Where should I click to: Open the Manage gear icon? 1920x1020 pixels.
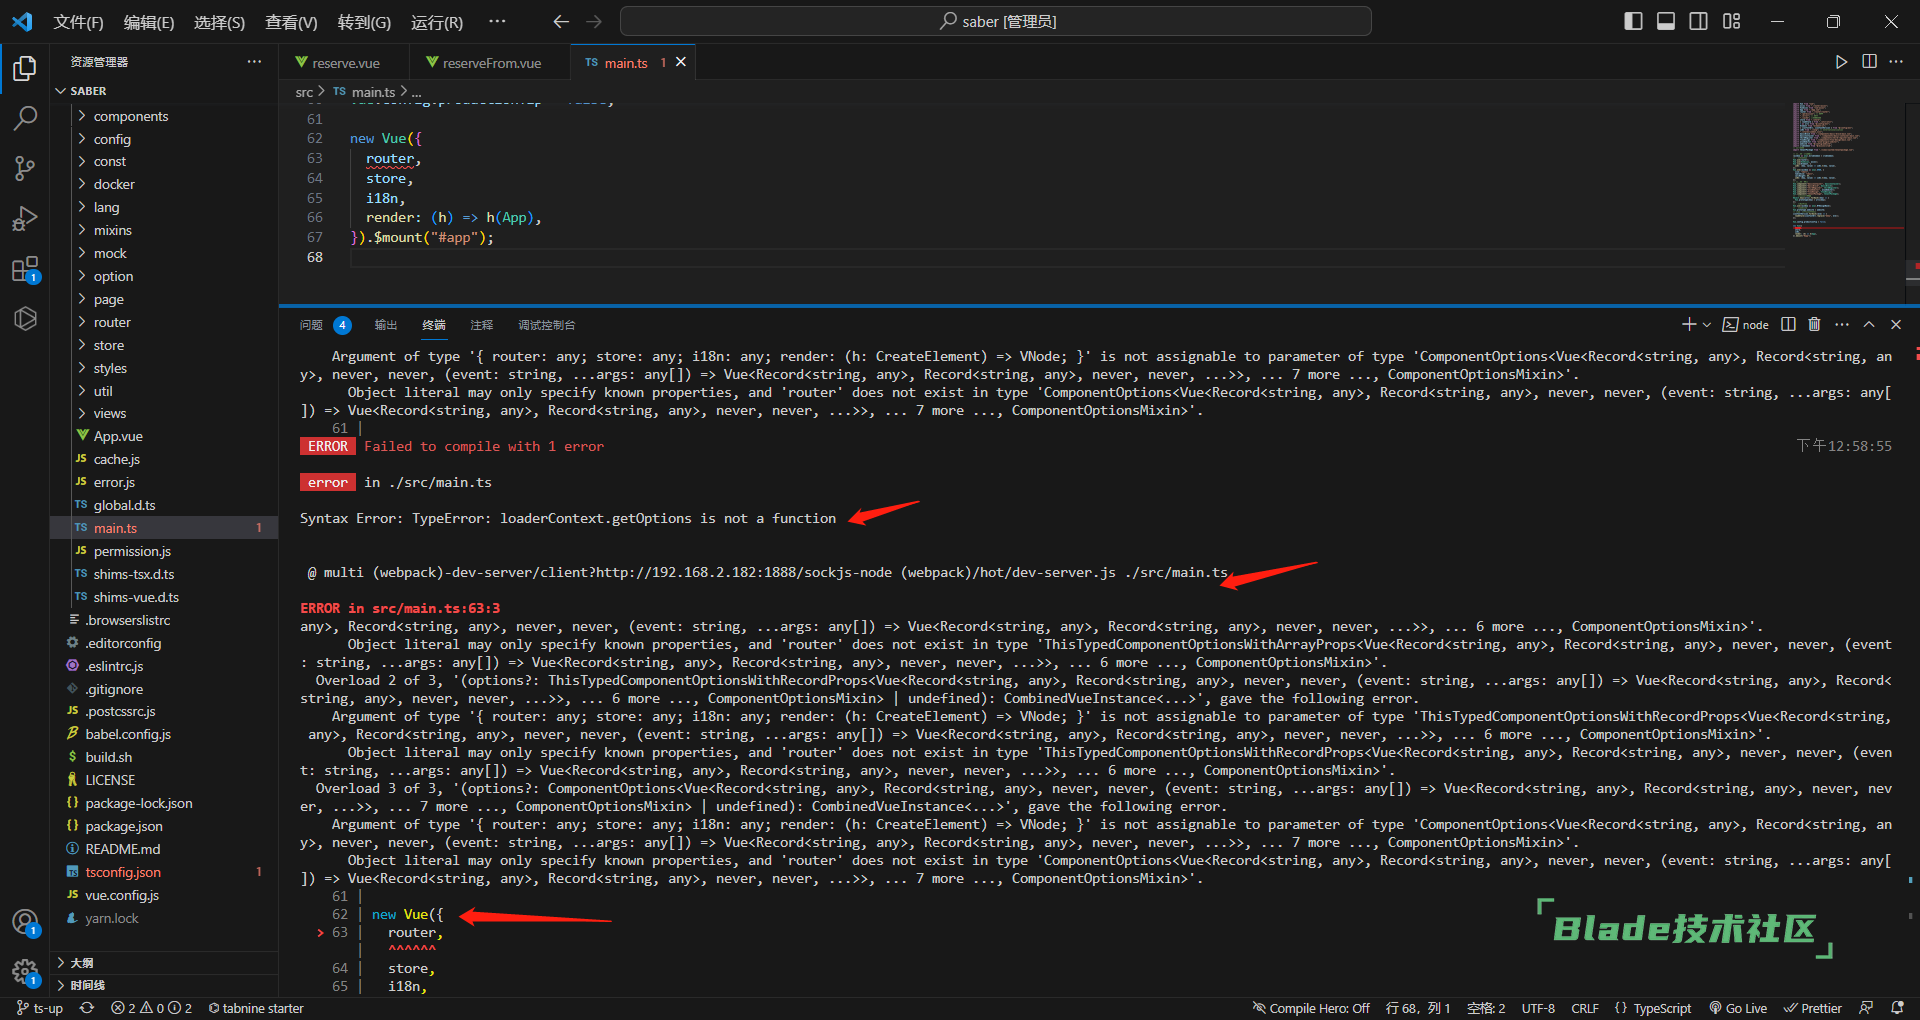tap(25, 971)
